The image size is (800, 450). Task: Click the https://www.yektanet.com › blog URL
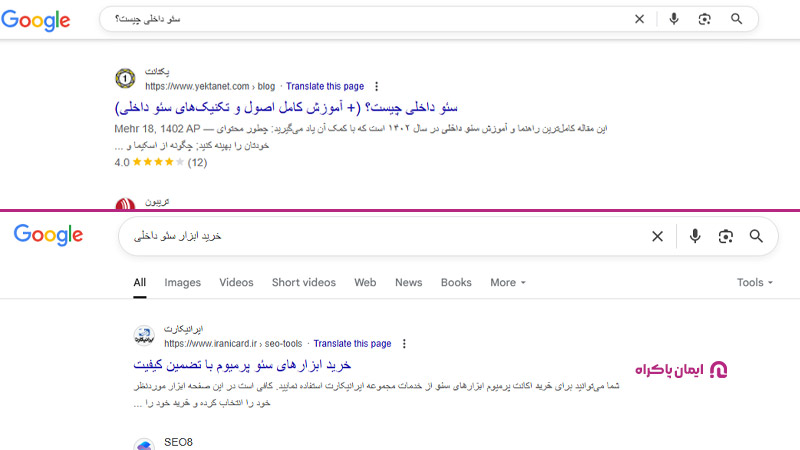click(210, 86)
